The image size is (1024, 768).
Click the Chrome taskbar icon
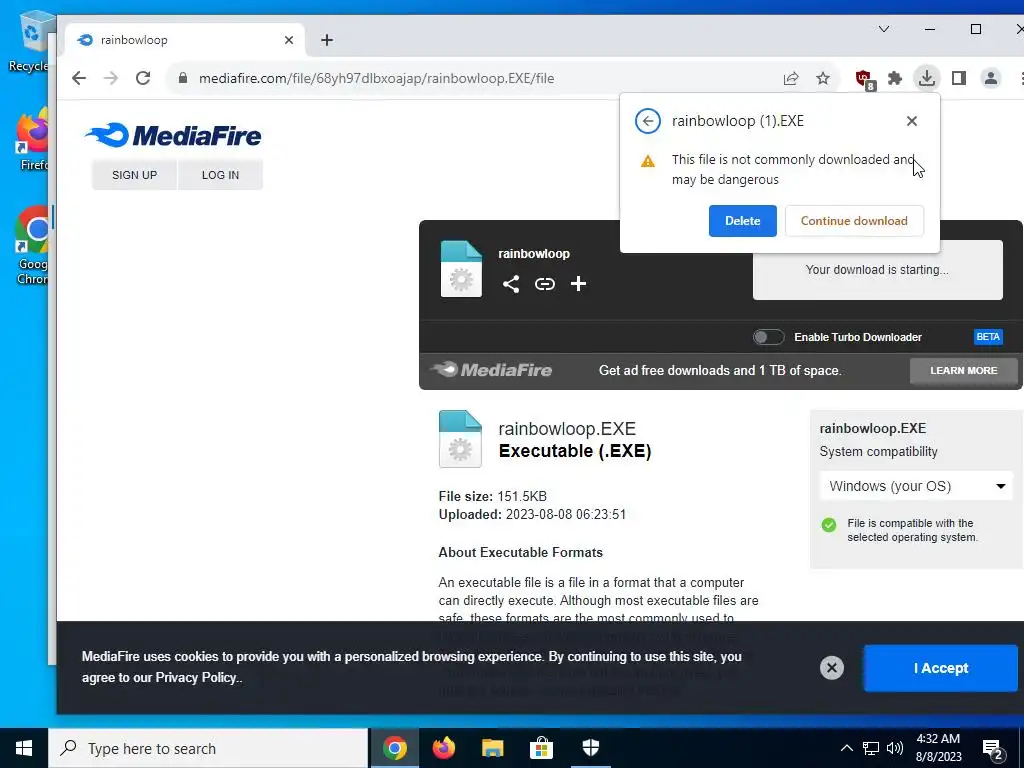[x=395, y=748]
